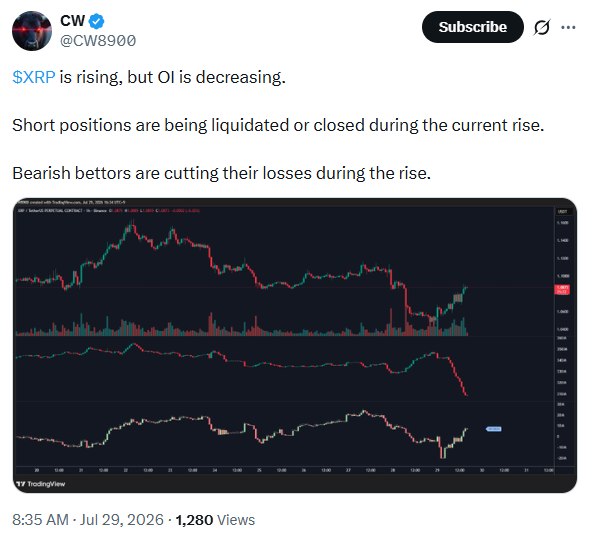Click the blue verified badge next to CW

[x=96, y=21]
